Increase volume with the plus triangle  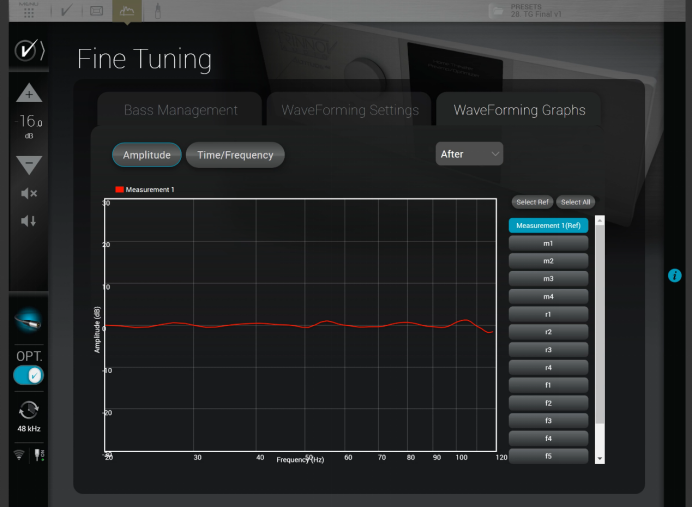point(28,93)
